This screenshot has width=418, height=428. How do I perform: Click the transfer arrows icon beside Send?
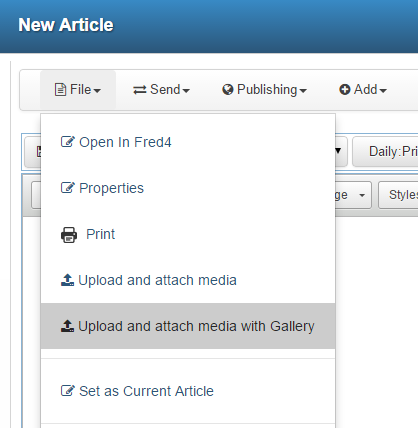[x=140, y=90]
